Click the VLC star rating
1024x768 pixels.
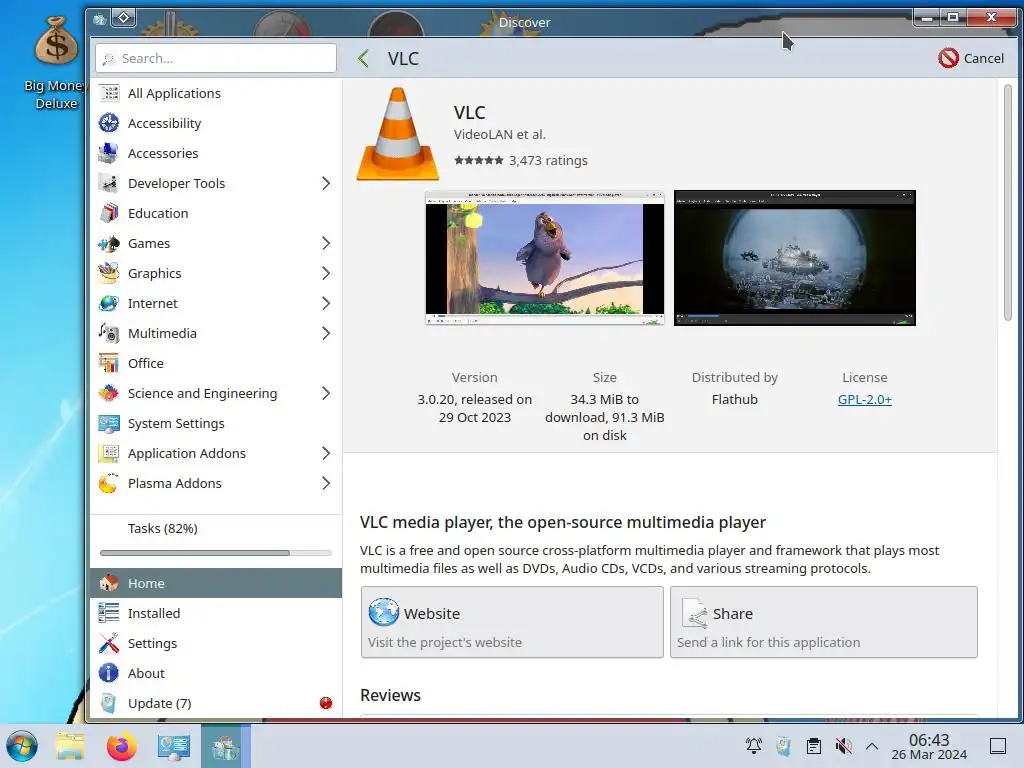[x=479, y=161]
